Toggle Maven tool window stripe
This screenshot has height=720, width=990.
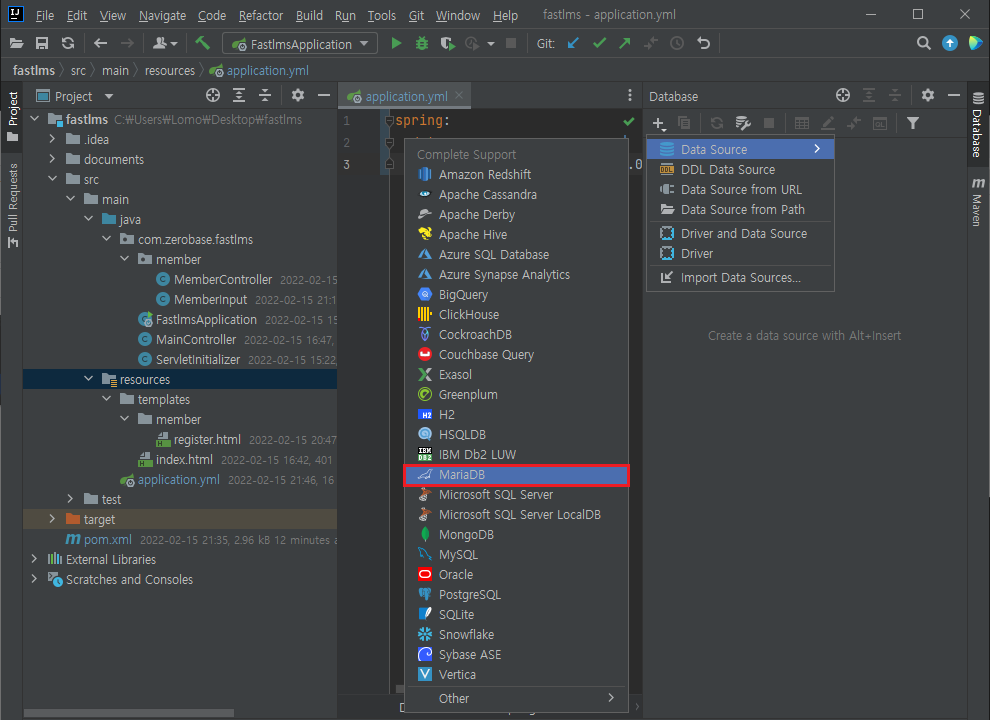977,201
